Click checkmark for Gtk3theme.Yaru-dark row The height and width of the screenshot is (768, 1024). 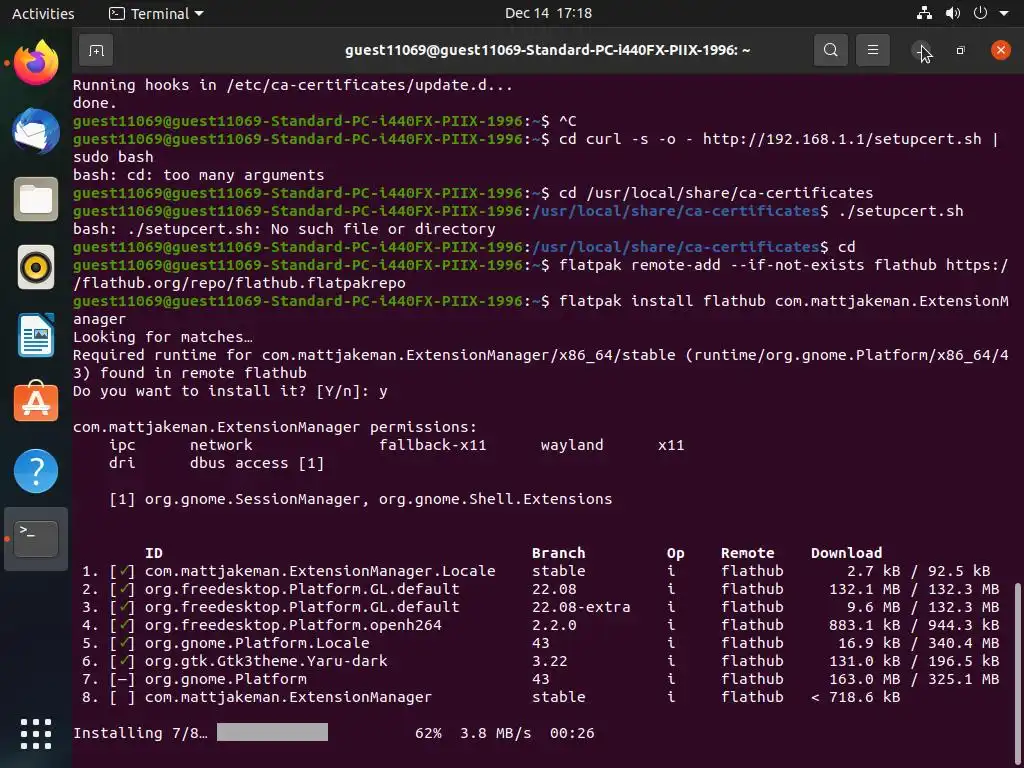[x=123, y=661]
